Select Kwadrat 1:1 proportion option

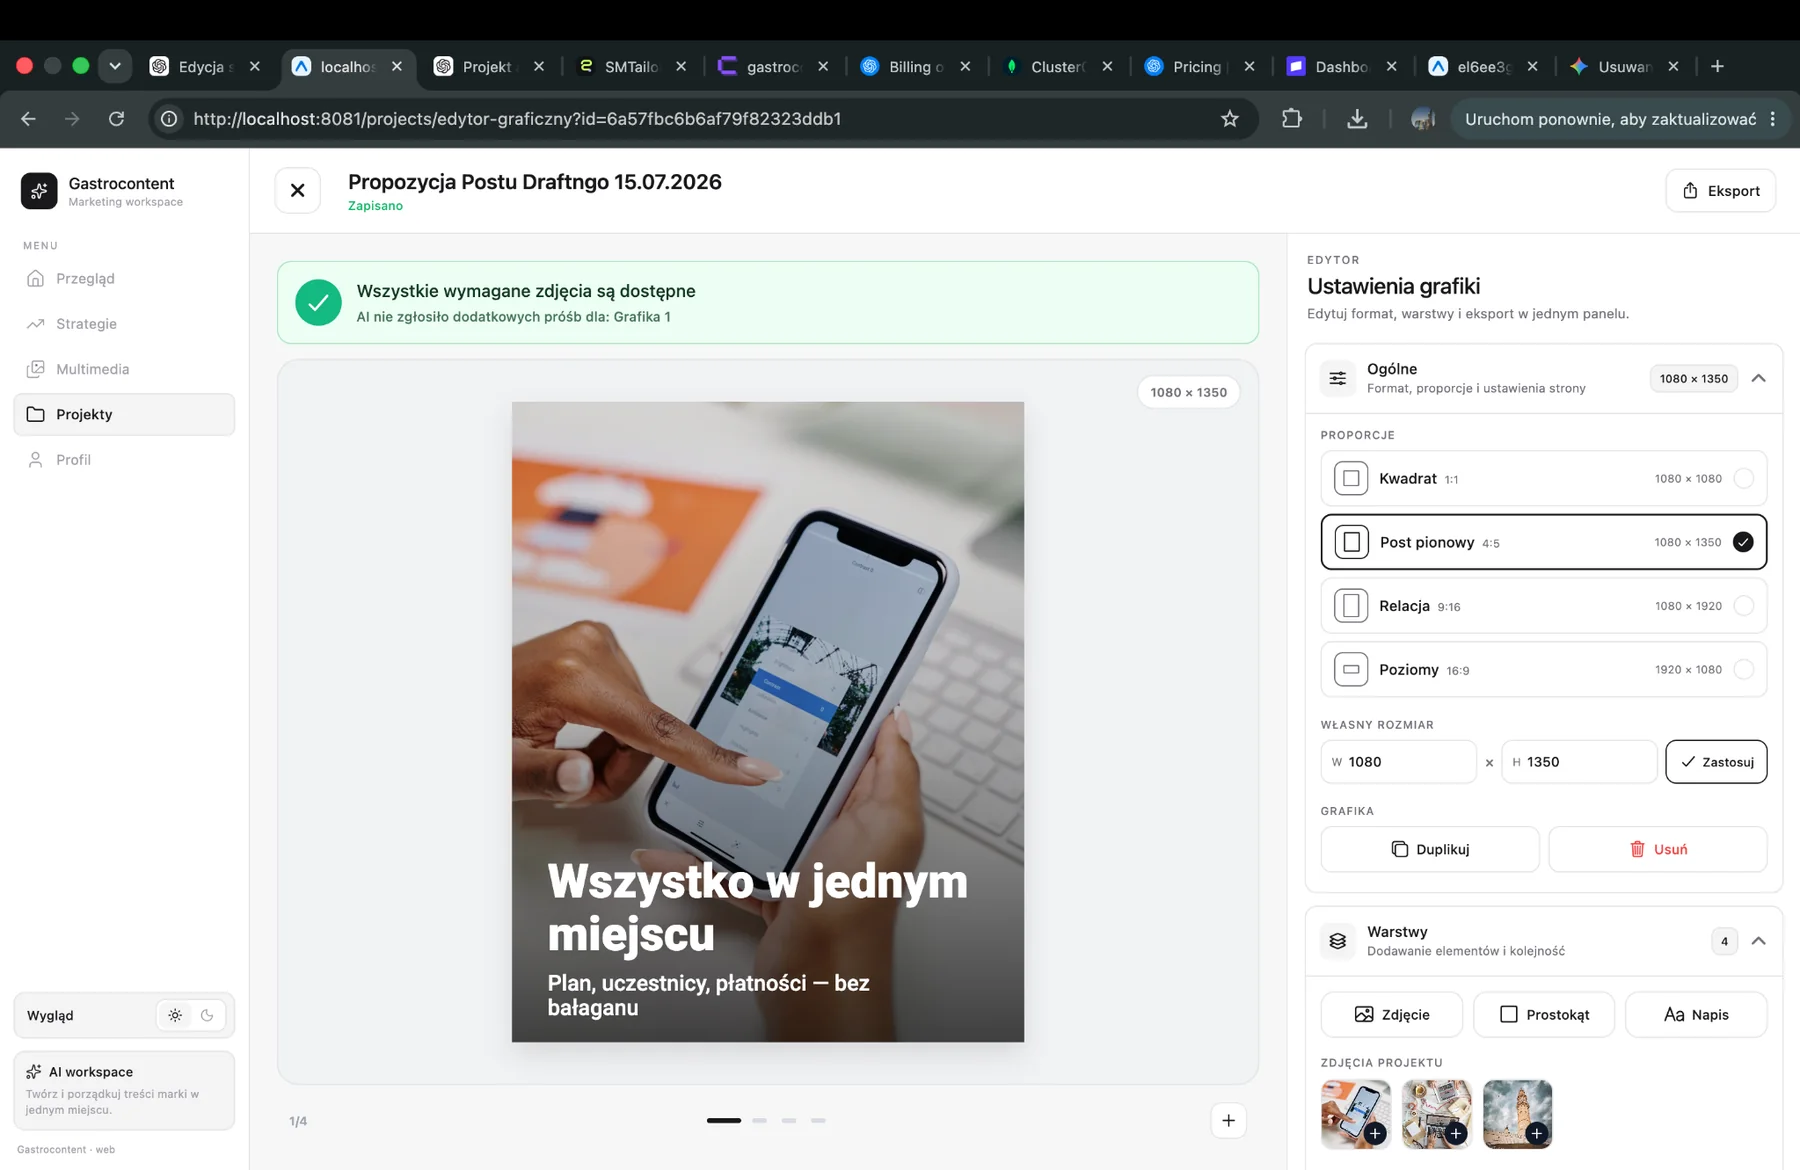(1543, 478)
